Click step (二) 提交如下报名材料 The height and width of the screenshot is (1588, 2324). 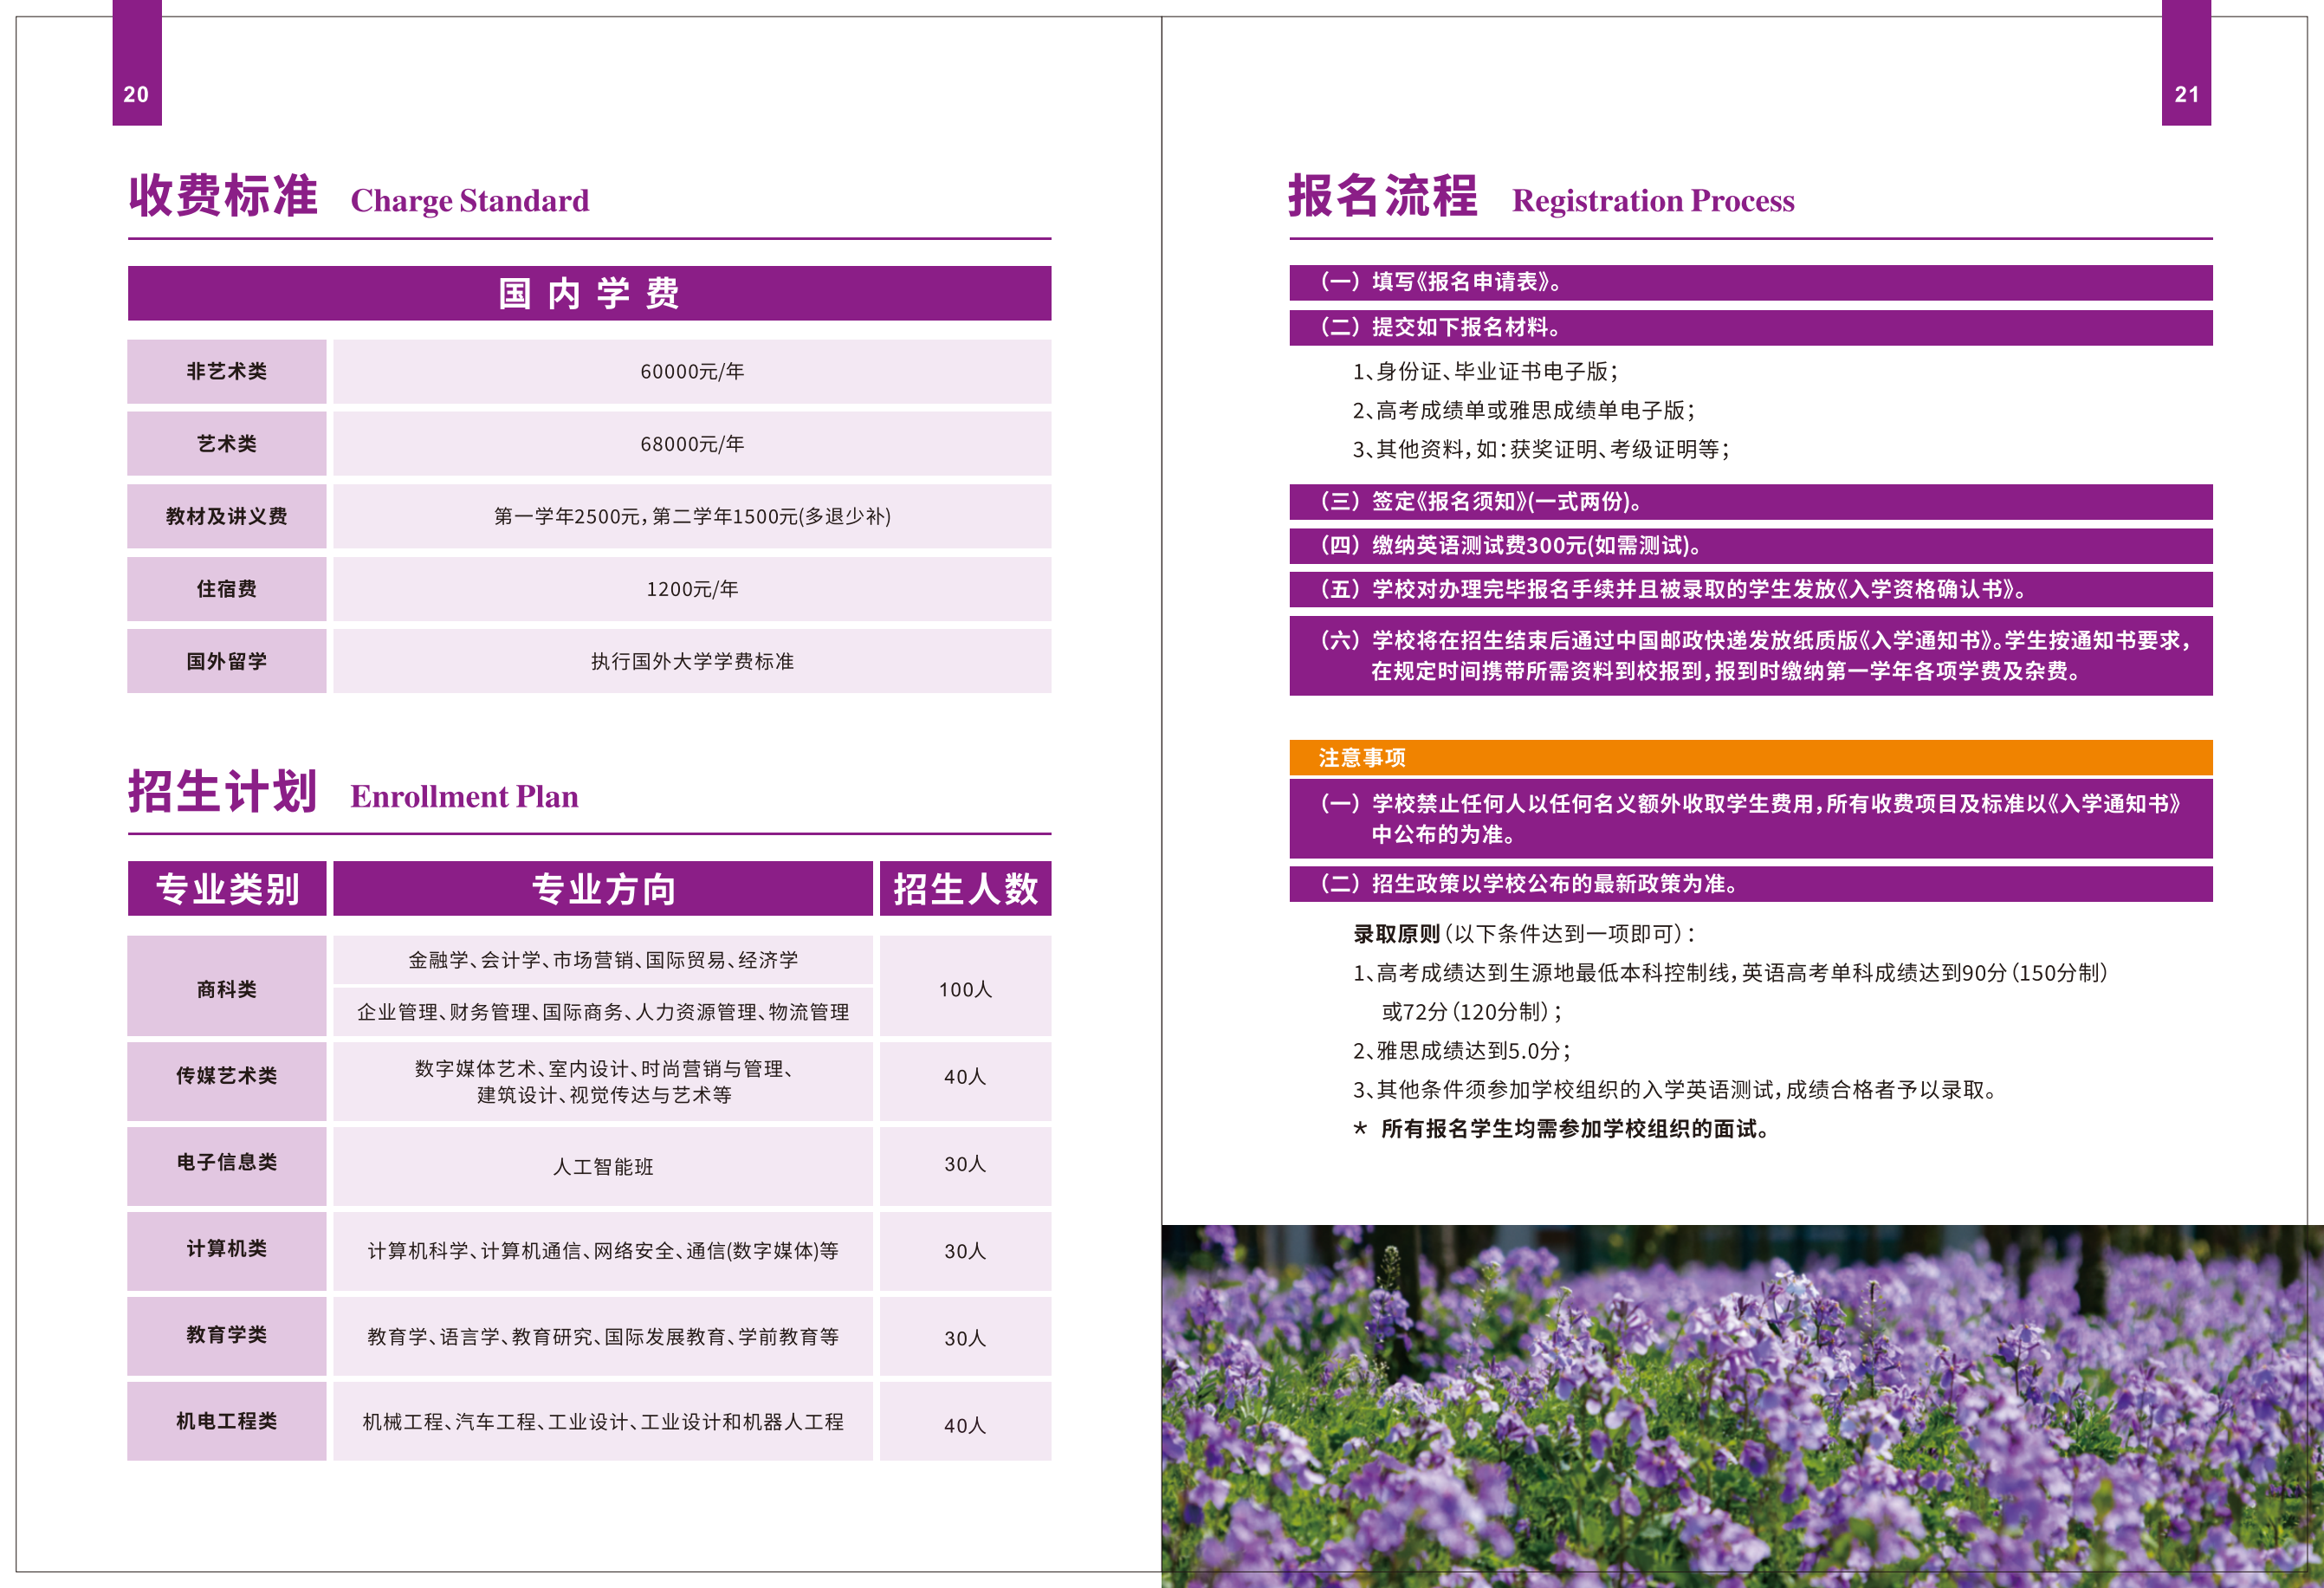[x=1751, y=328]
